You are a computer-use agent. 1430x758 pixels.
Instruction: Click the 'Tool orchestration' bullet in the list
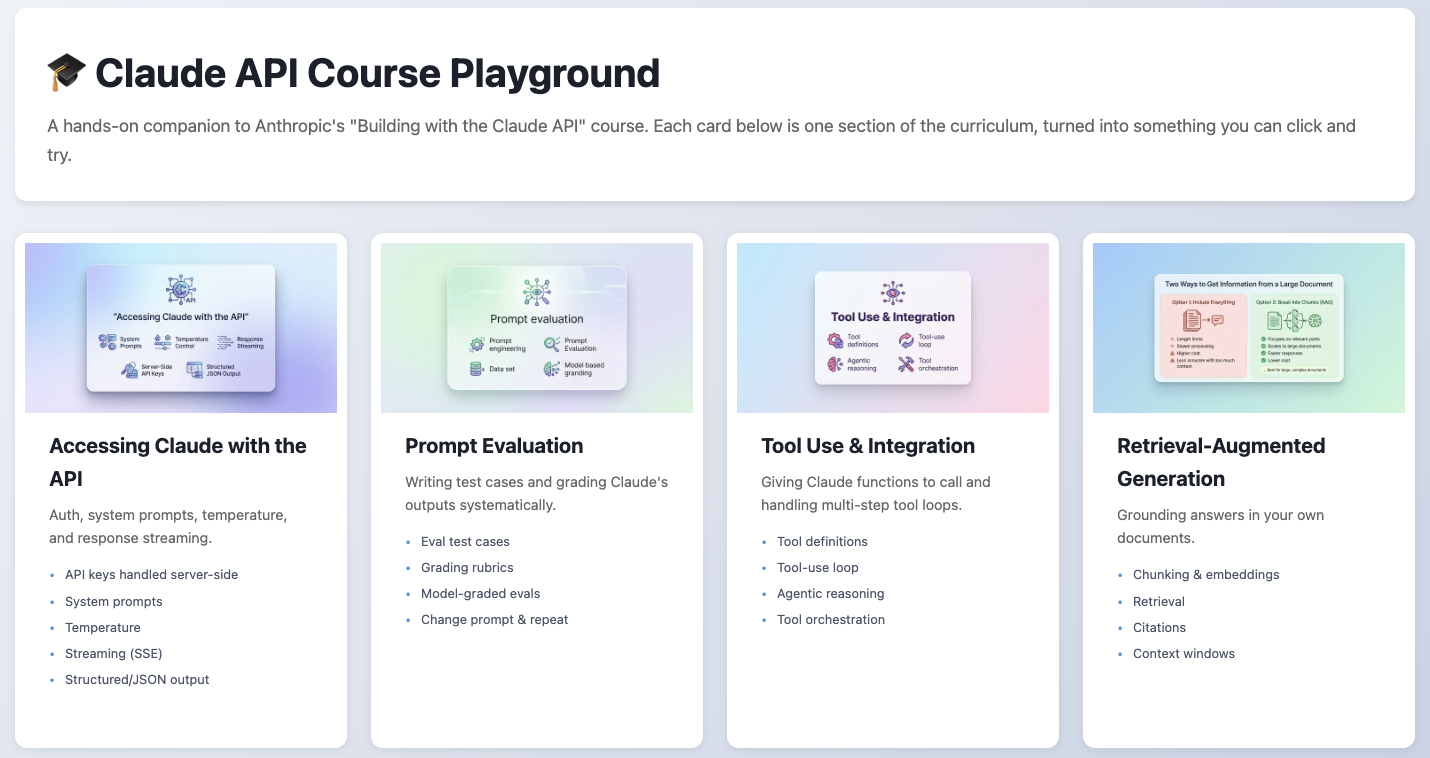pos(831,620)
